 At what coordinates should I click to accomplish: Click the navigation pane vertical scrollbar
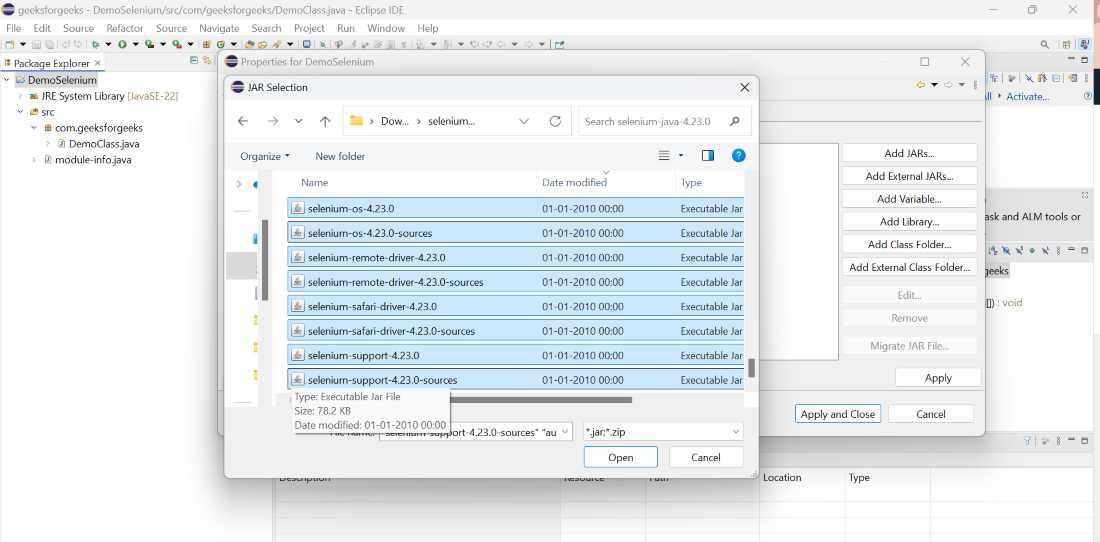click(x=265, y=259)
